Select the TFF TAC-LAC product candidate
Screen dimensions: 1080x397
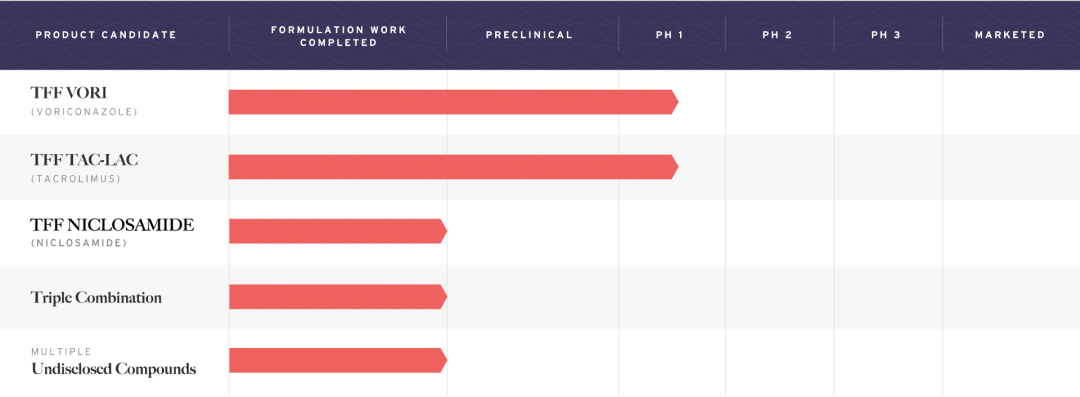84,160
